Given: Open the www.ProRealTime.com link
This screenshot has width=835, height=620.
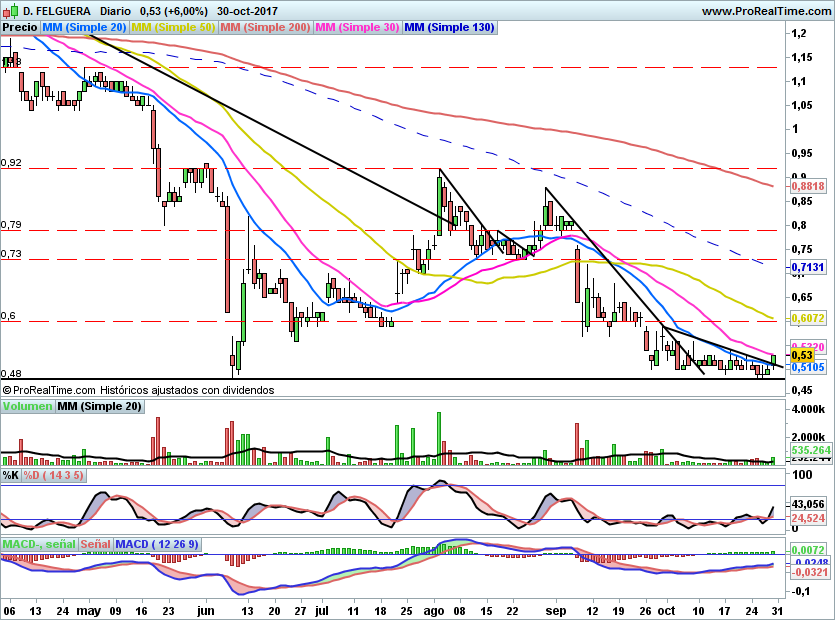Looking at the screenshot, I should pos(765,10).
